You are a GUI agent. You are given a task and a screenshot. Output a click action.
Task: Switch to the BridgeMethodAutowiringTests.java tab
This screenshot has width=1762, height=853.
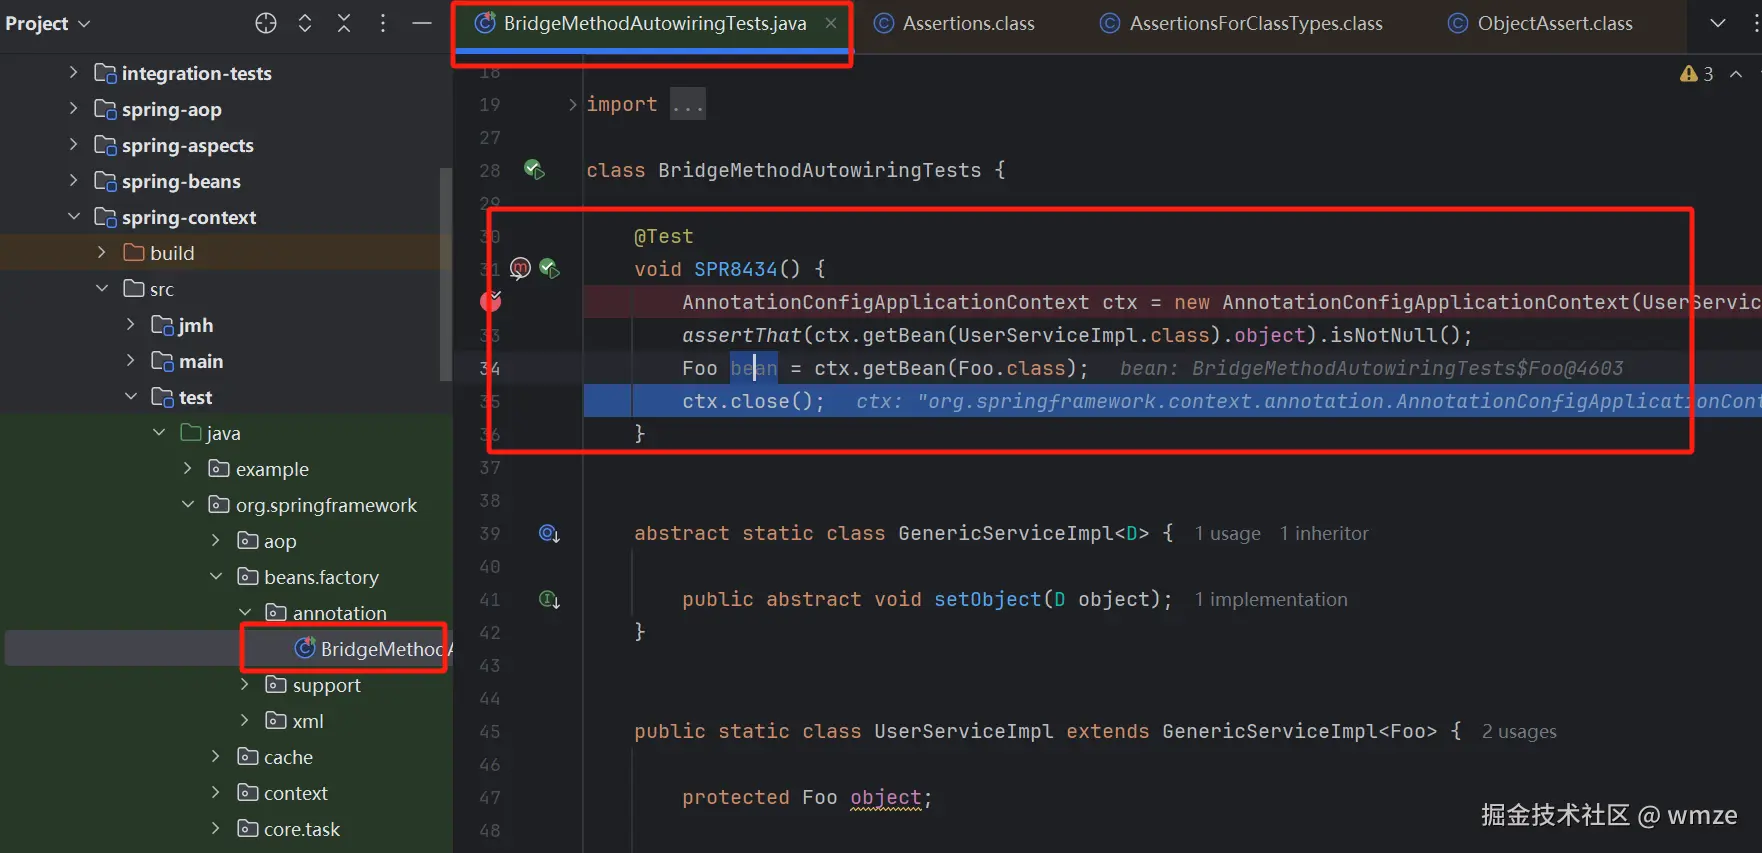[x=654, y=23]
